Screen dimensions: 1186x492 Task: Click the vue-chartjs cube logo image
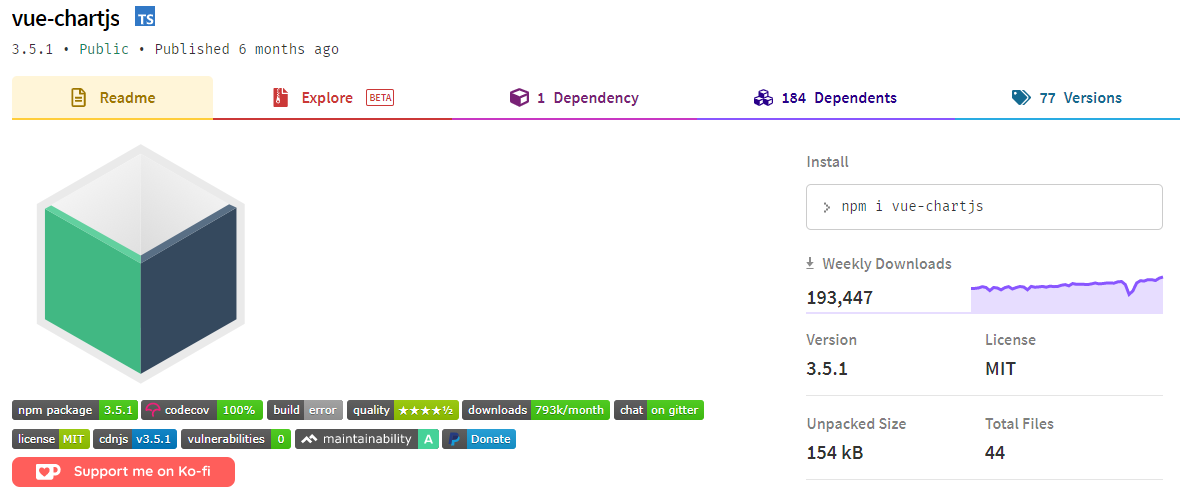[141, 263]
